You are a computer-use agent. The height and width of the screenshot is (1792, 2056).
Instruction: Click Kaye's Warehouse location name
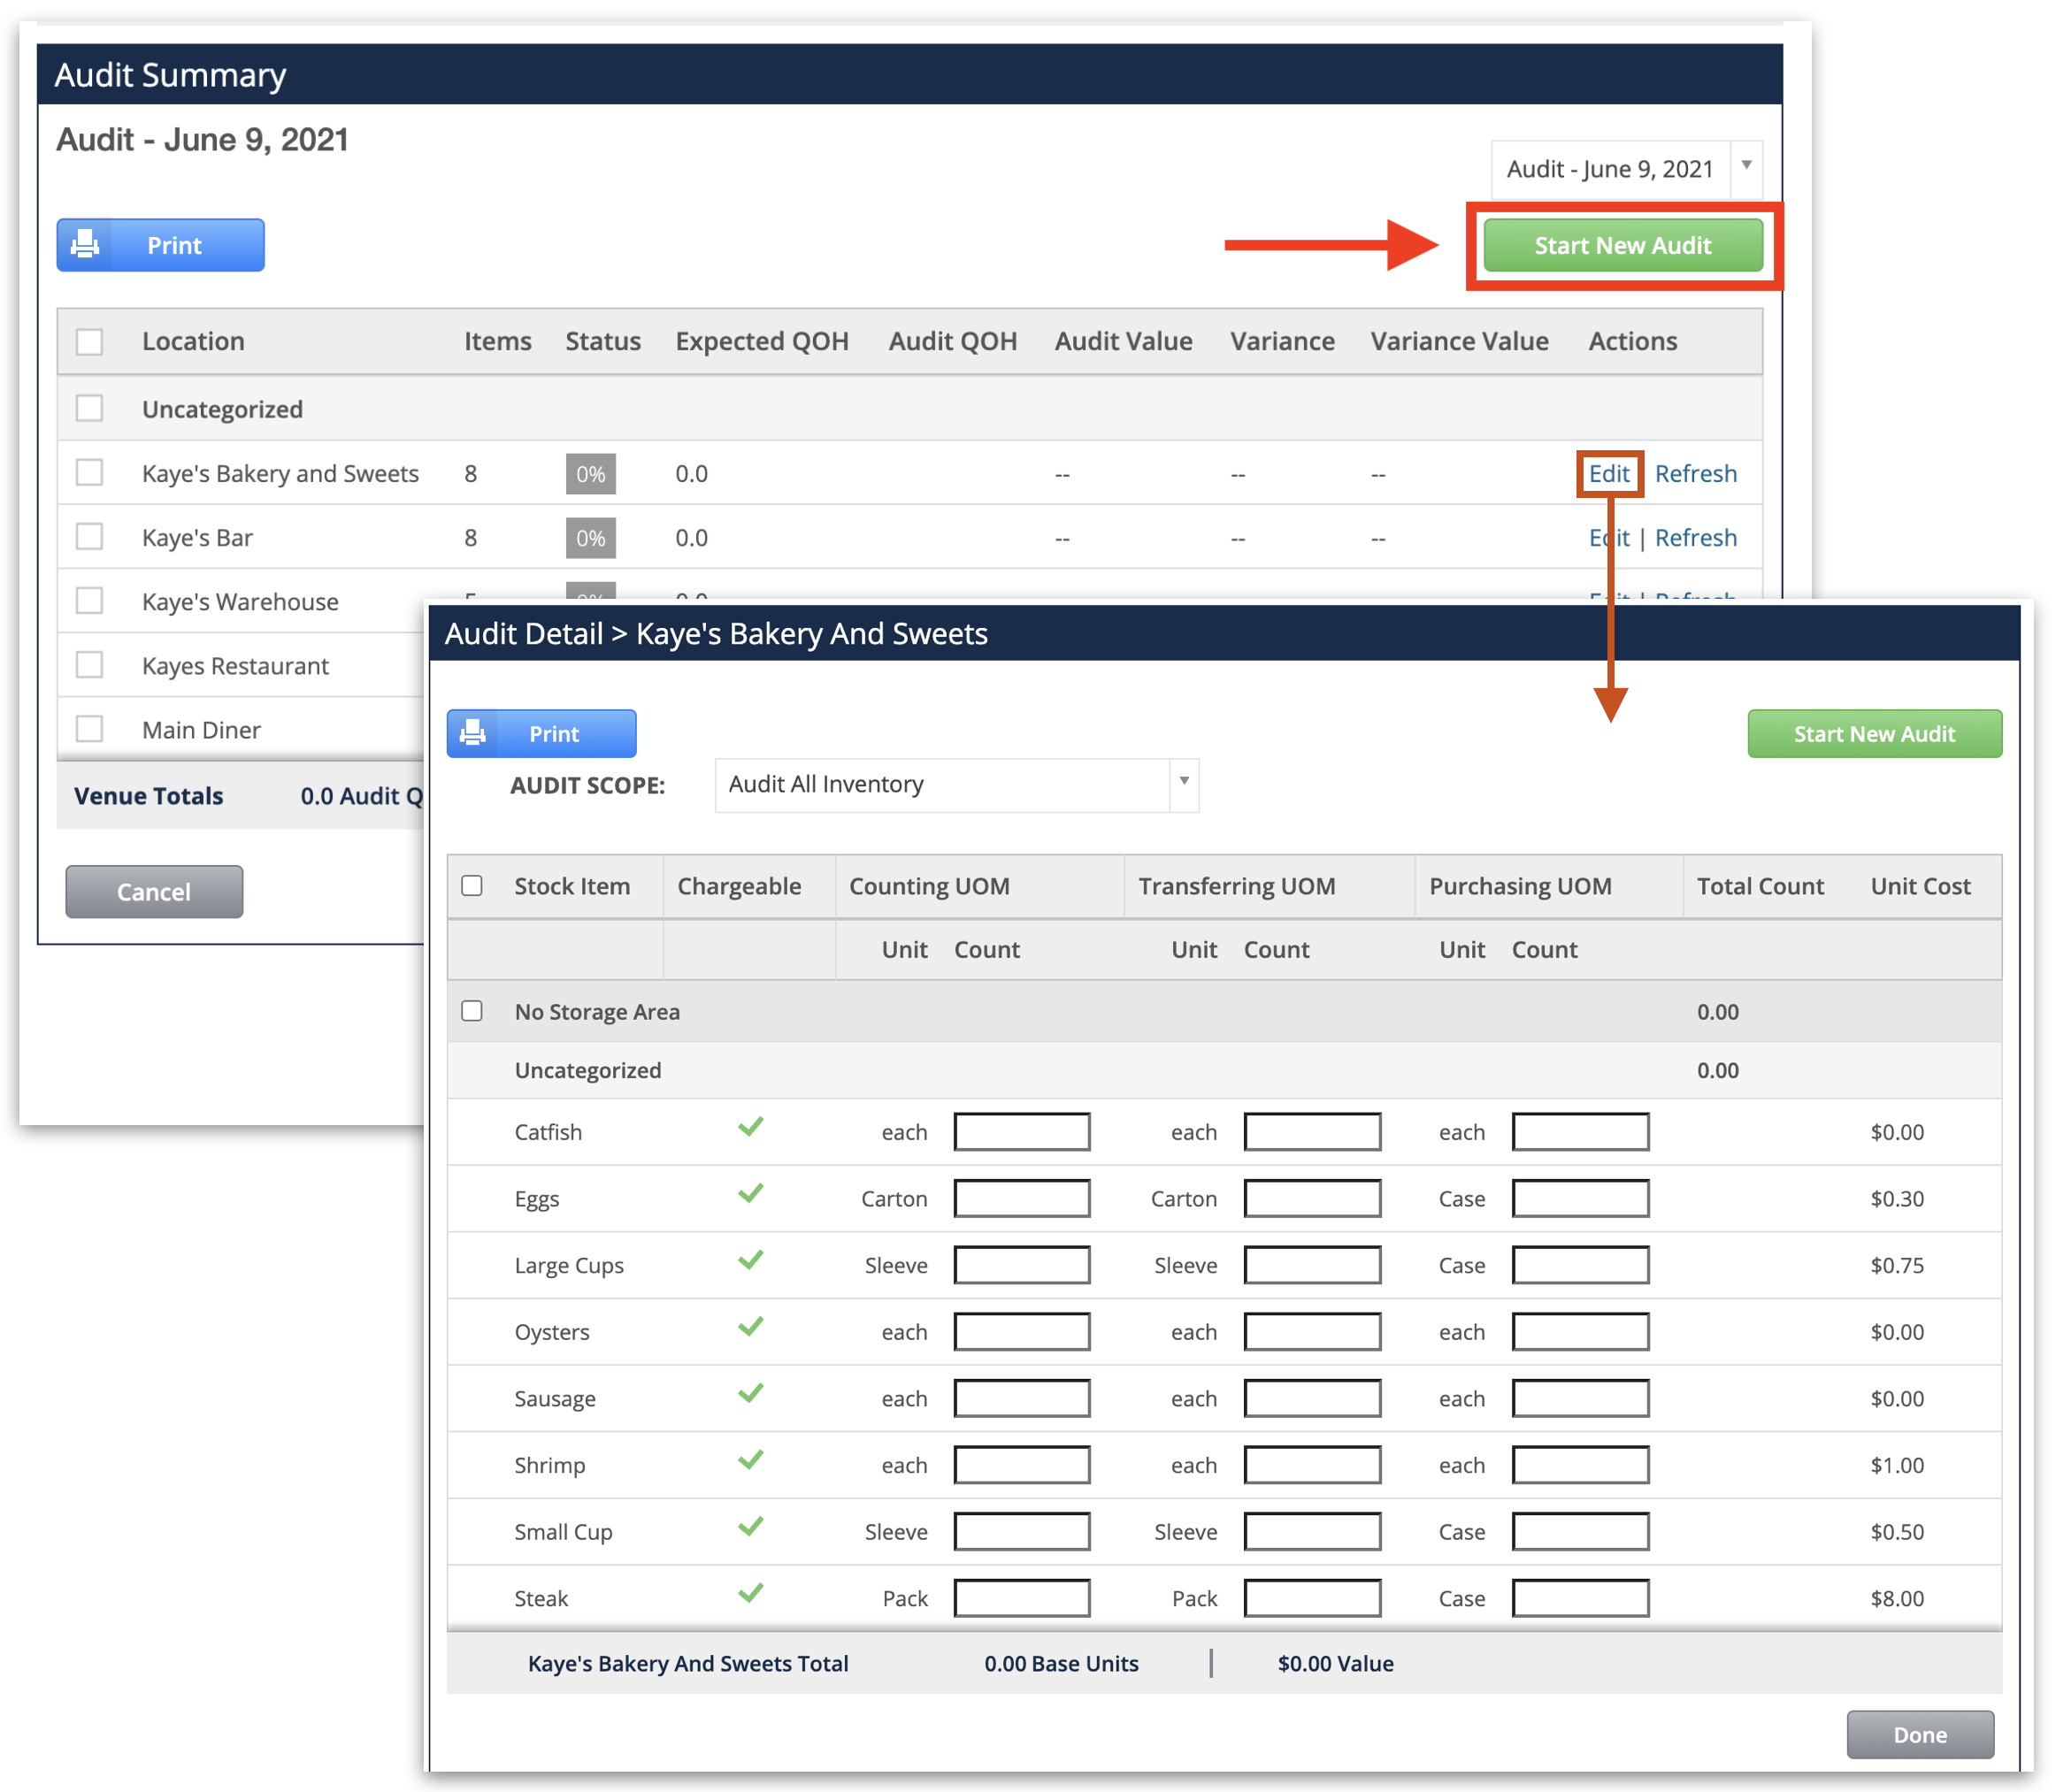coord(240,602)
